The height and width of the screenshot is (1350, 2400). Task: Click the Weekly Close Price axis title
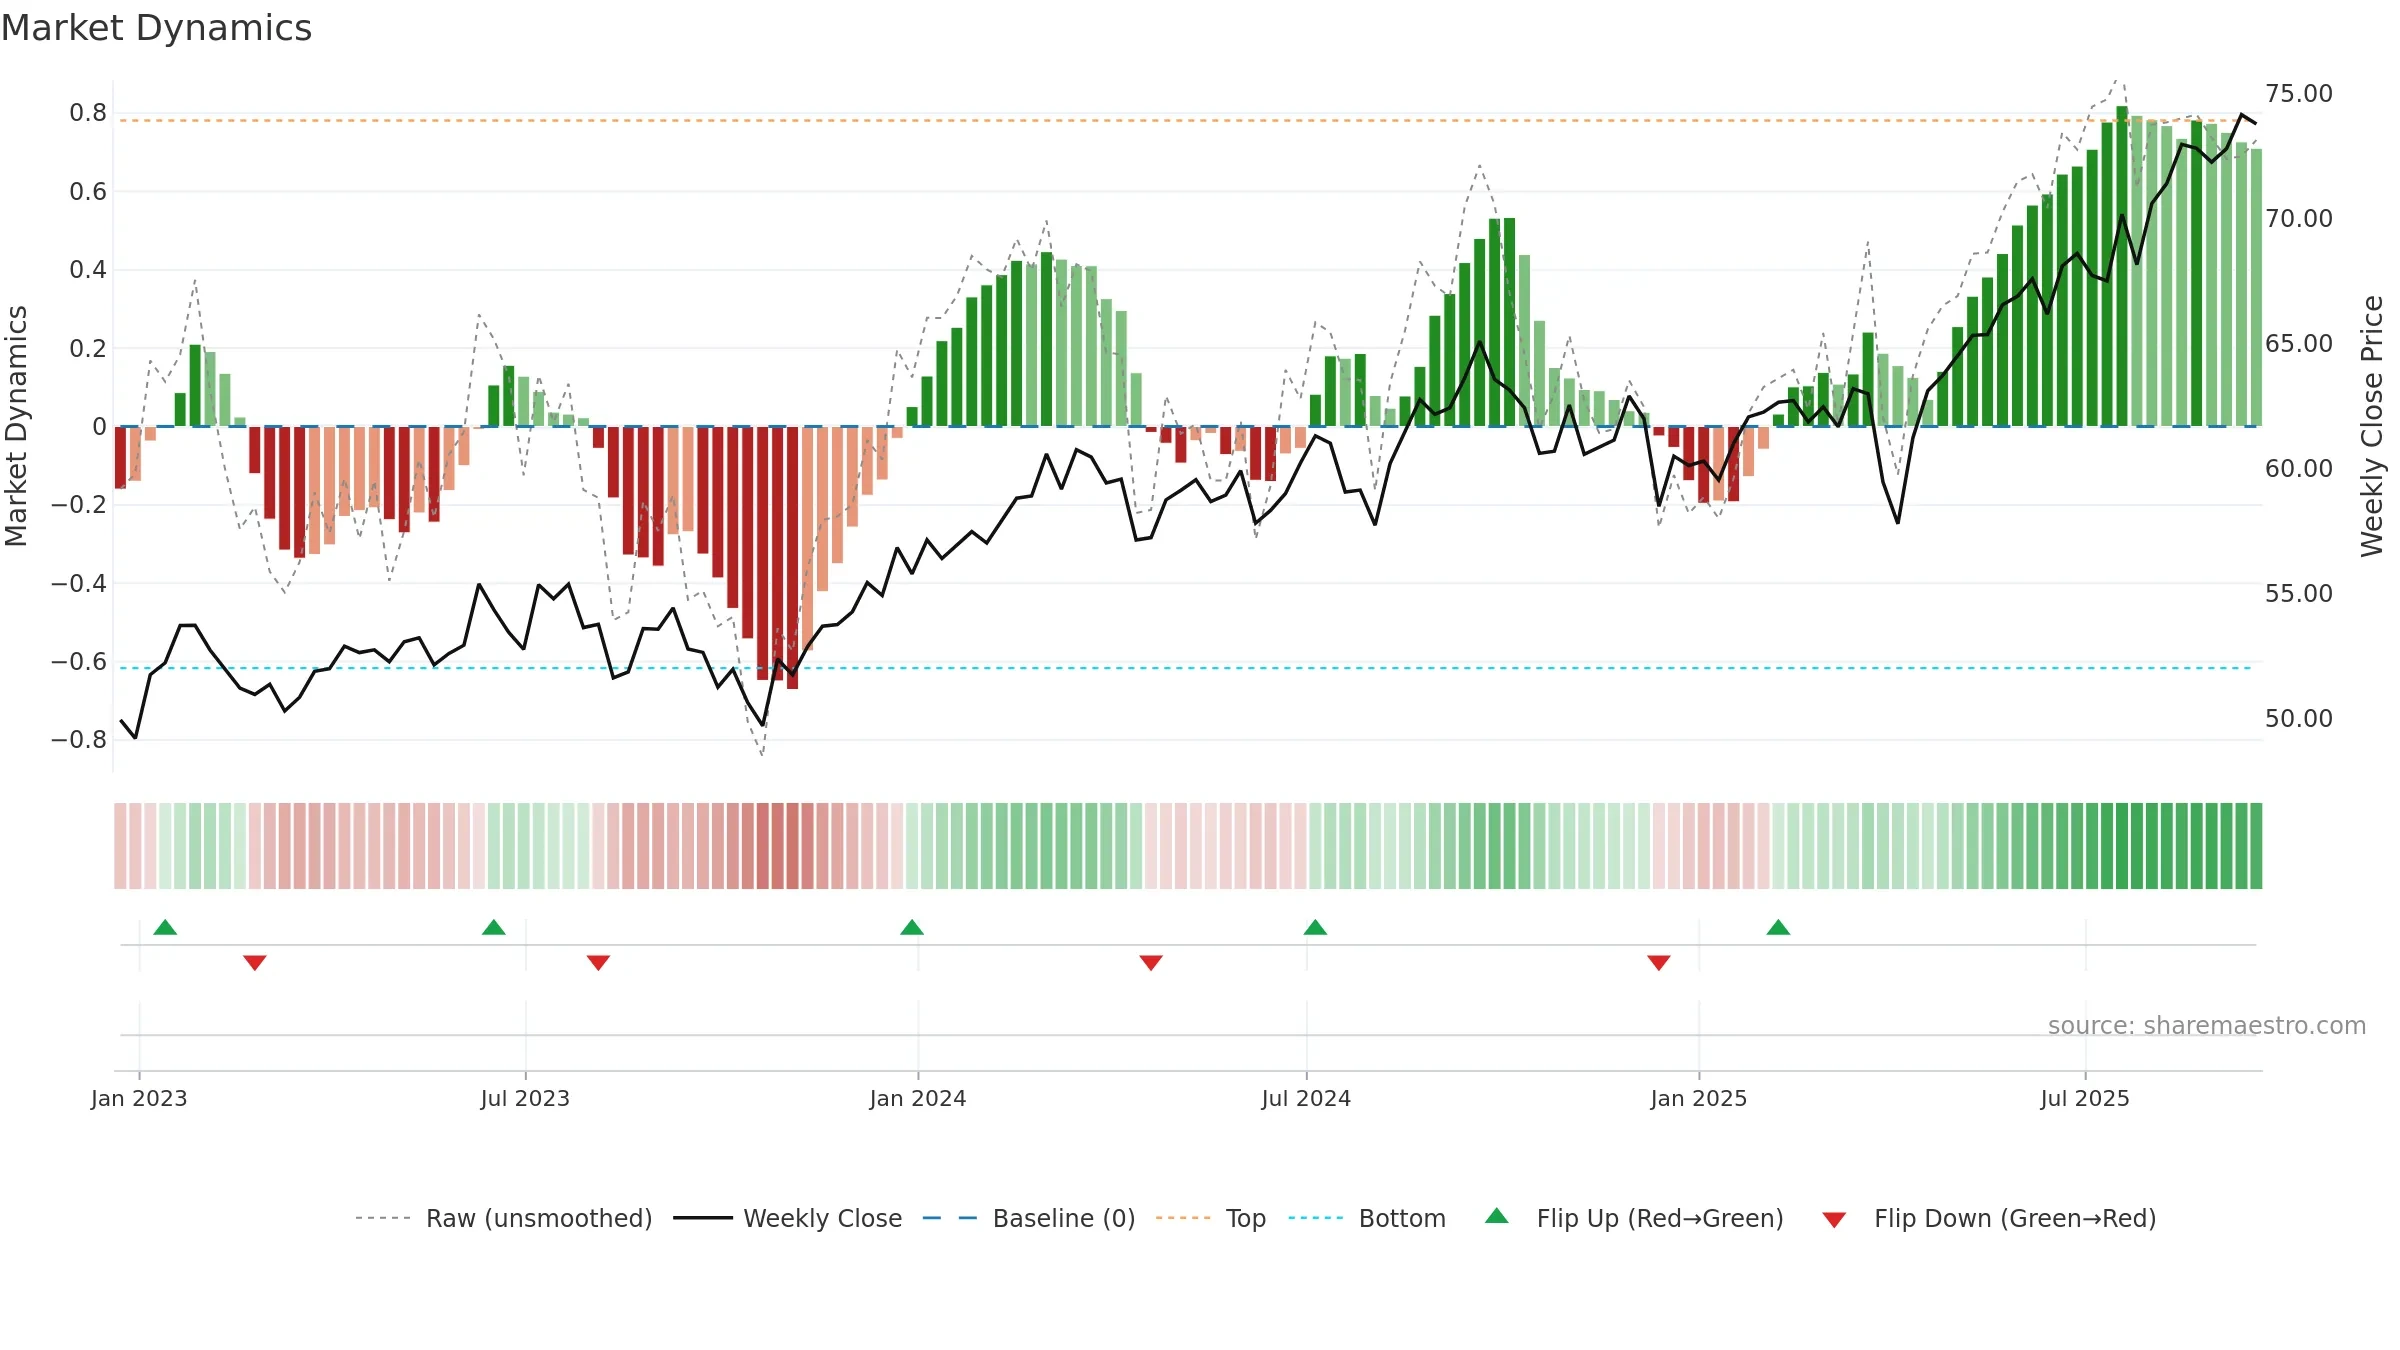coord(2372,426)
